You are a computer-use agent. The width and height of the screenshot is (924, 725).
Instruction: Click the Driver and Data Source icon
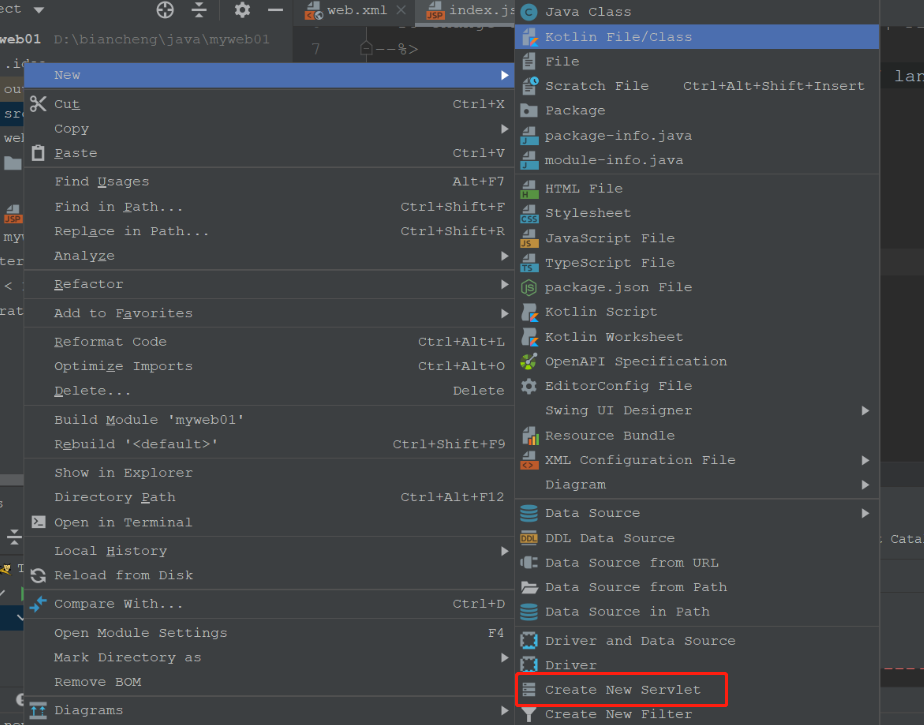(529, 641)
